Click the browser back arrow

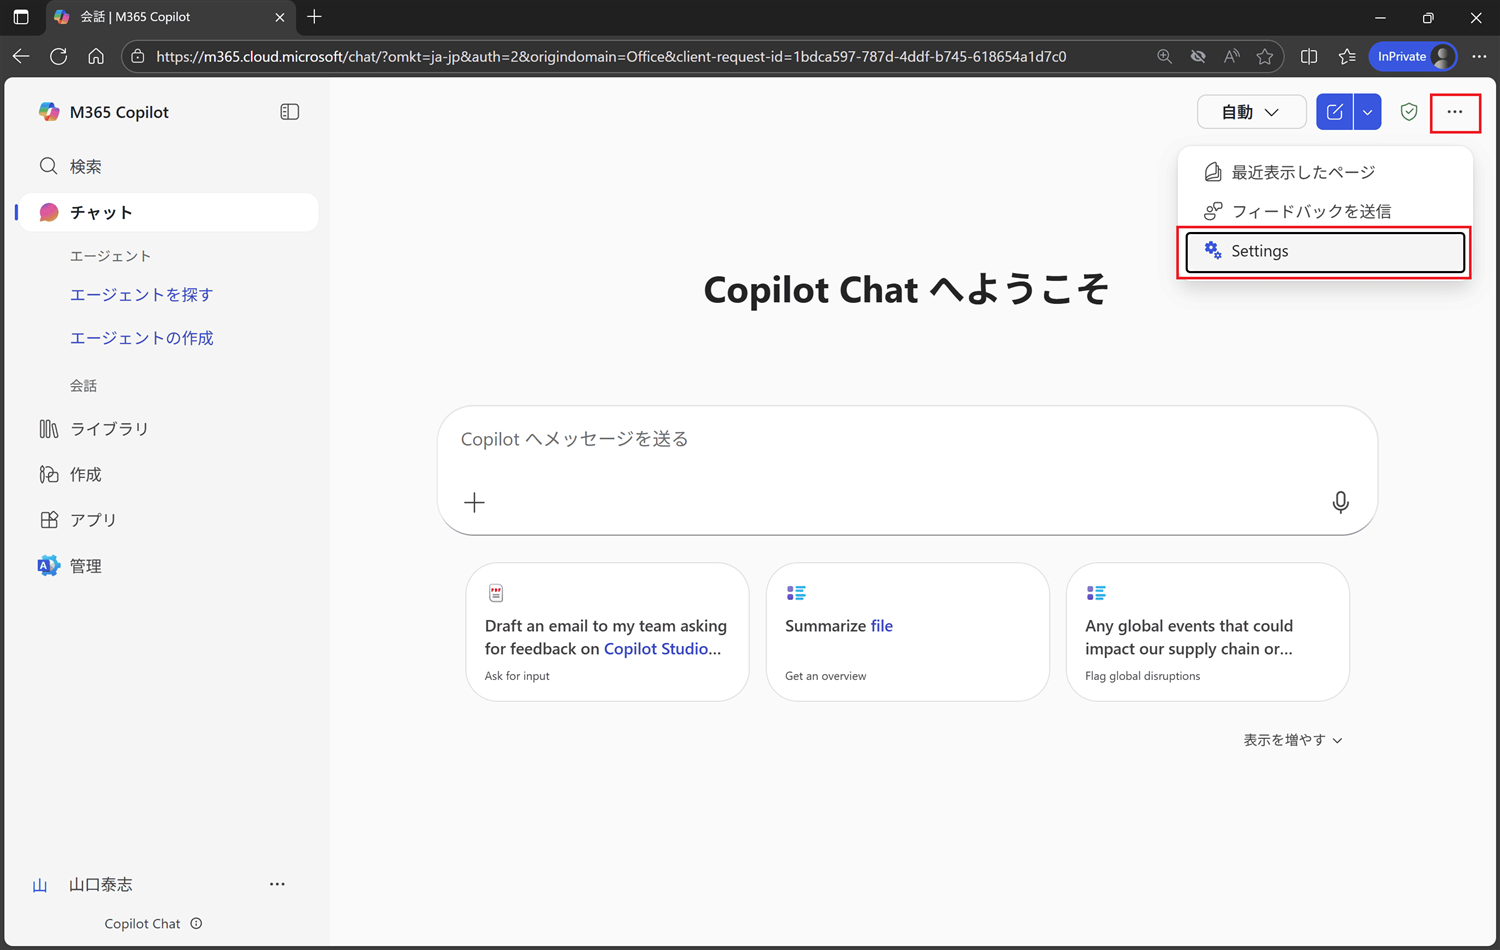tap(21, 56)
